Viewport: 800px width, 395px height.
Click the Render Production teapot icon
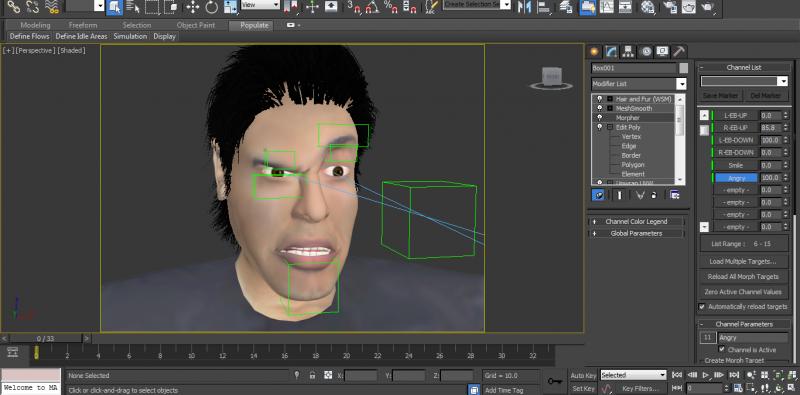pos(707,7)
